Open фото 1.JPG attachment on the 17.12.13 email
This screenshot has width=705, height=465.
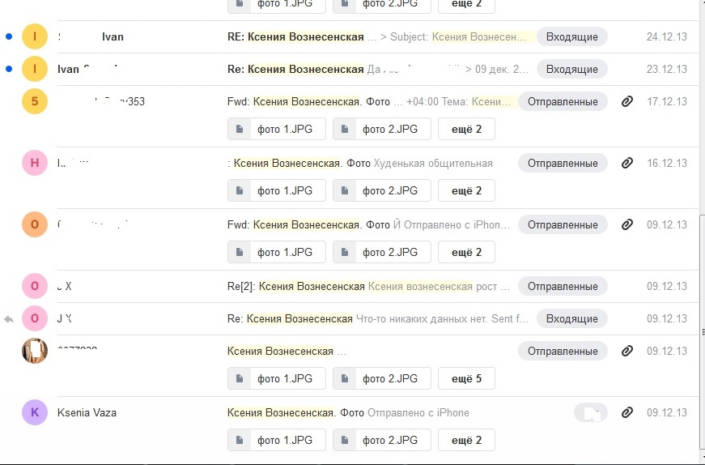[277, 129]
